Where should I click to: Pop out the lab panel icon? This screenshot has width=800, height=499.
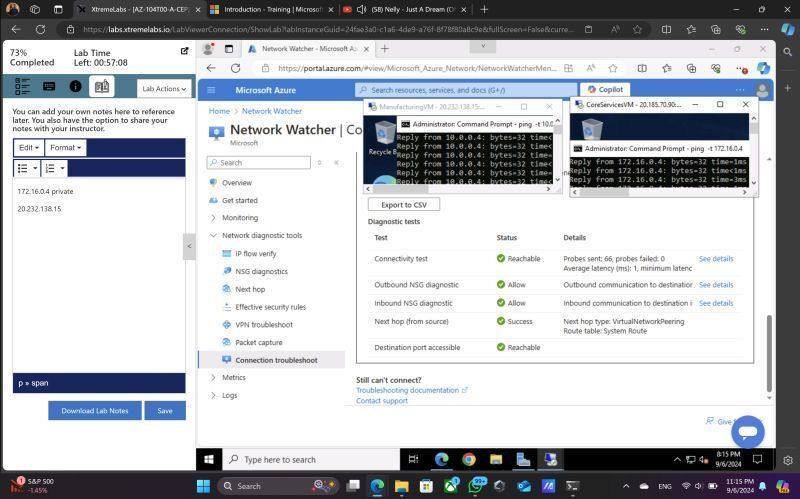[185, 51]
